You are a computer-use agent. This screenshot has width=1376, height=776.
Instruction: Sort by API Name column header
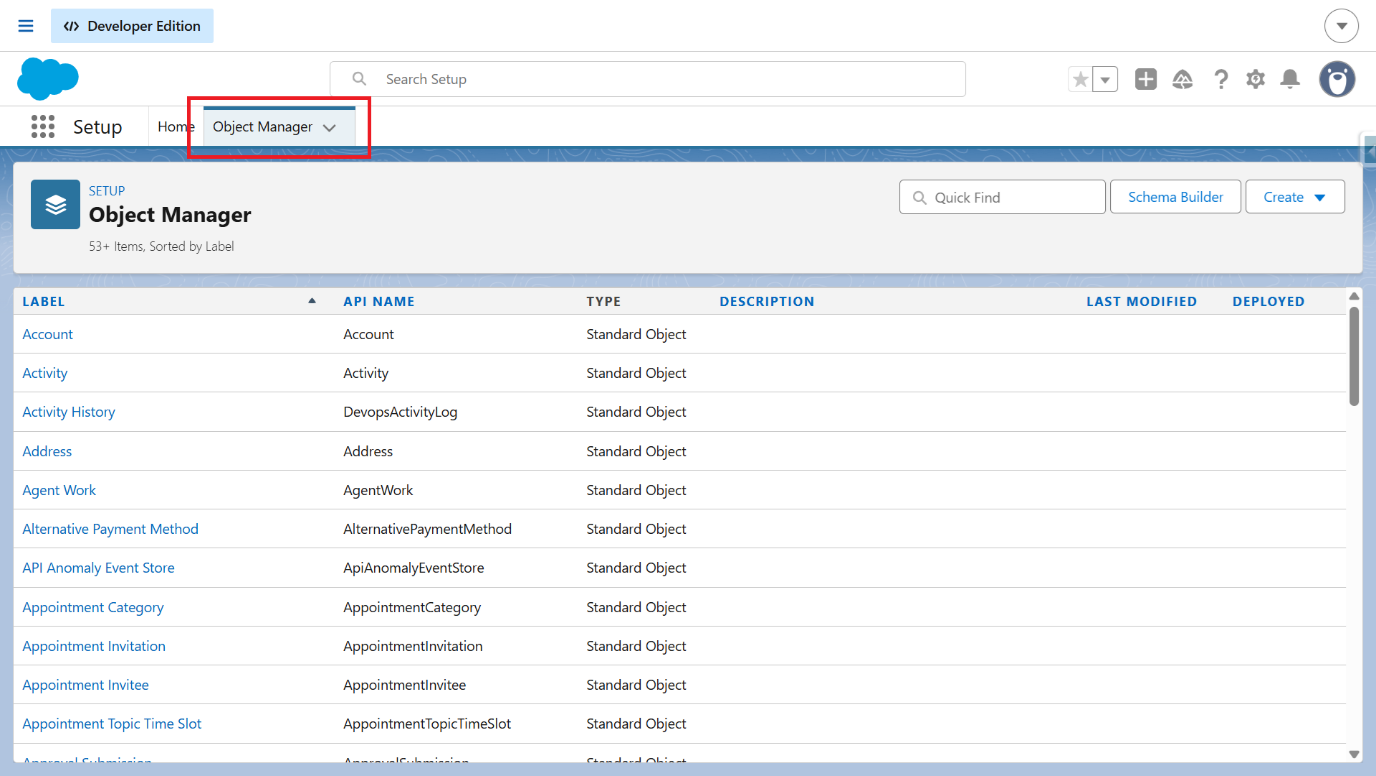[379, 301]
